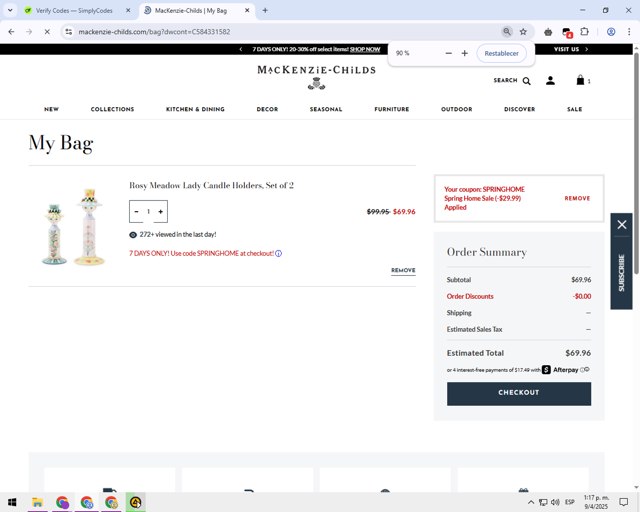Open the NEW menu
The image size is (640, 512).
tap(51, 109)
